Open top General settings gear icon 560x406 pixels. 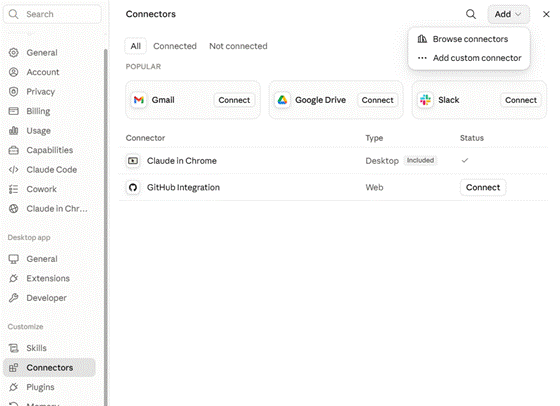pyautogui.click(x=14, y=53)
